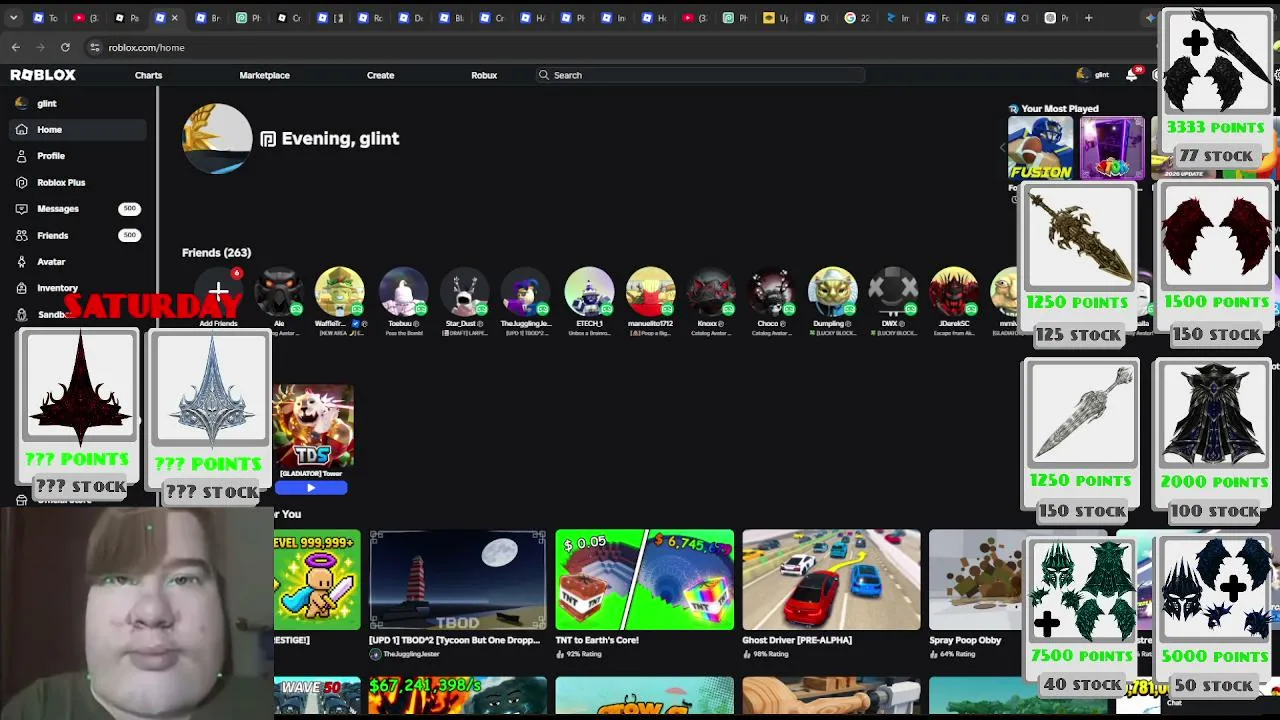Open friend Toebuu's avatar

point(403,291)
